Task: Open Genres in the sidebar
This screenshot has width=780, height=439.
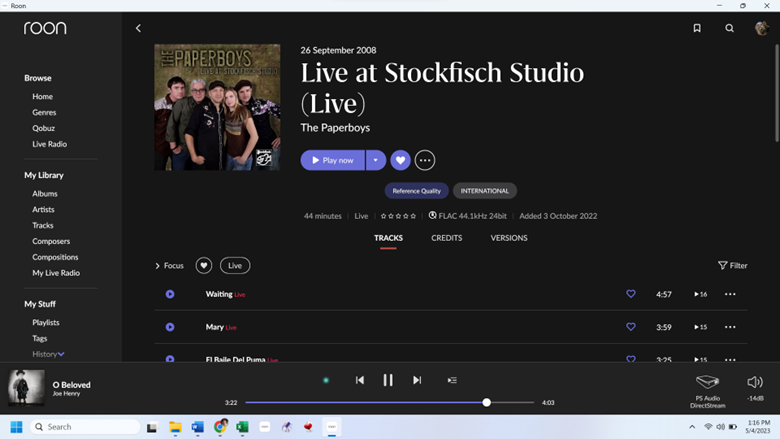Action: [x=44, y=112]
